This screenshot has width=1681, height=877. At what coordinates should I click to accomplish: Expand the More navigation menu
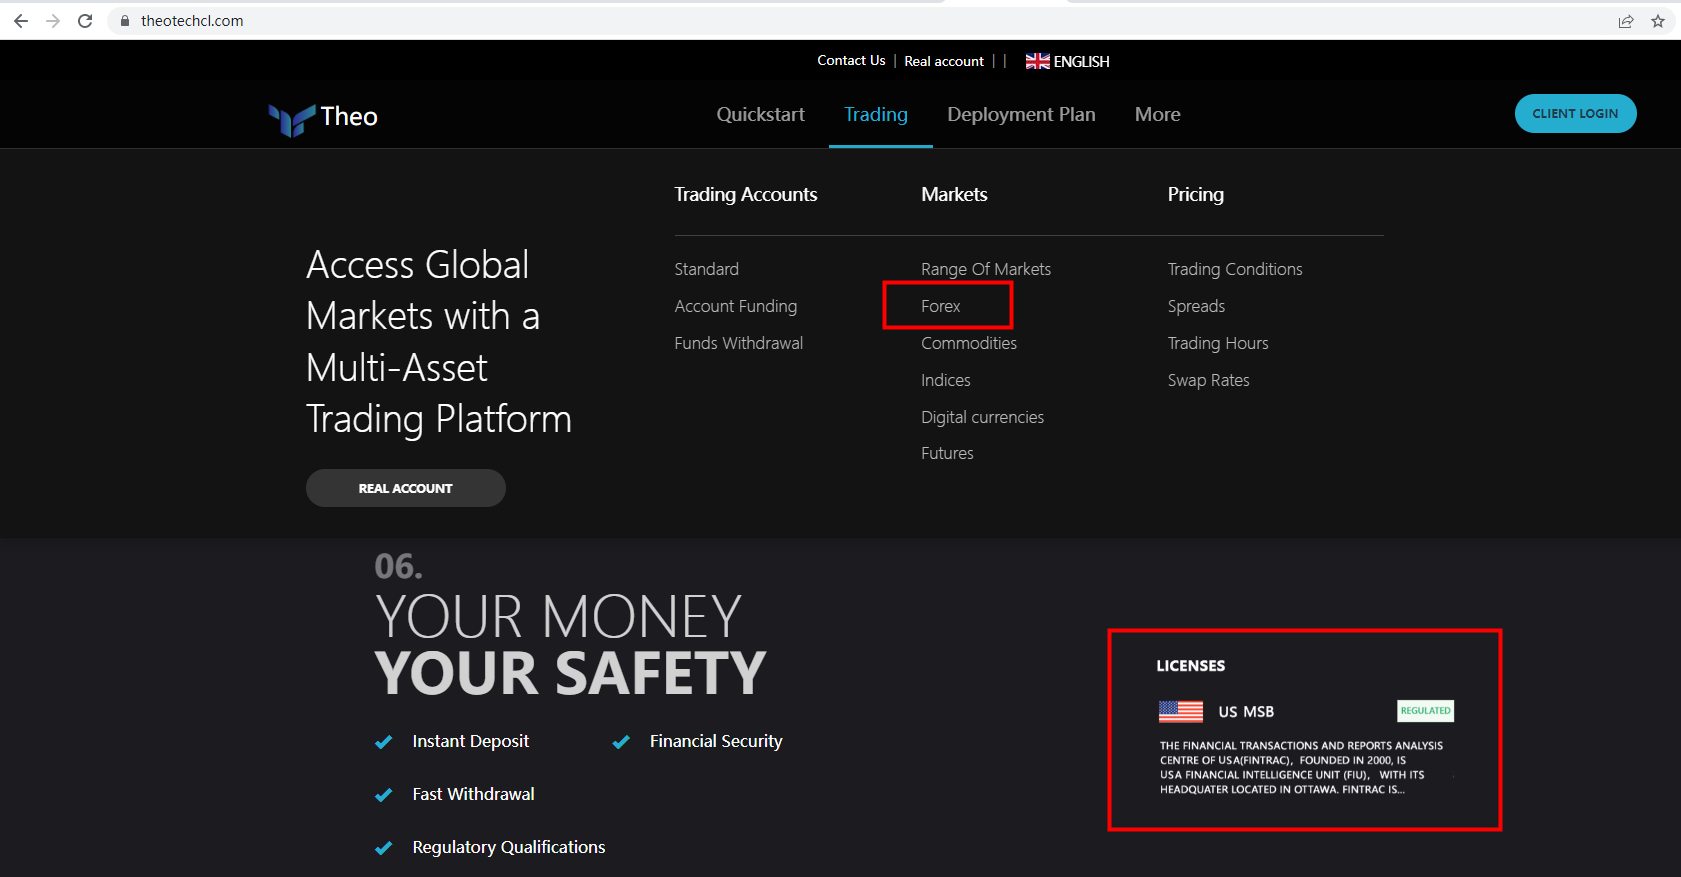click(1157, 115)
